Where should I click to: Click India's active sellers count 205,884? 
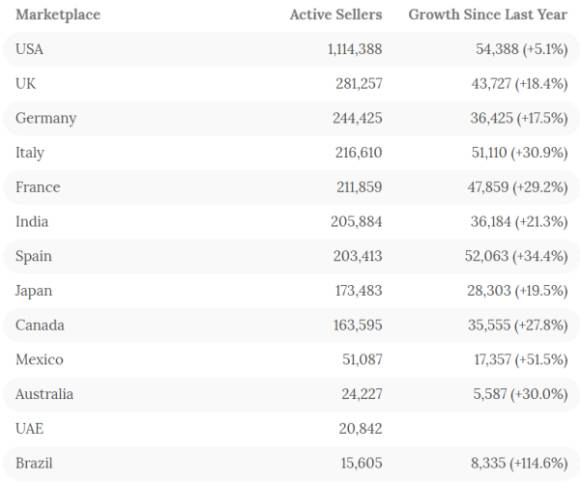click(x=356, y=222)
